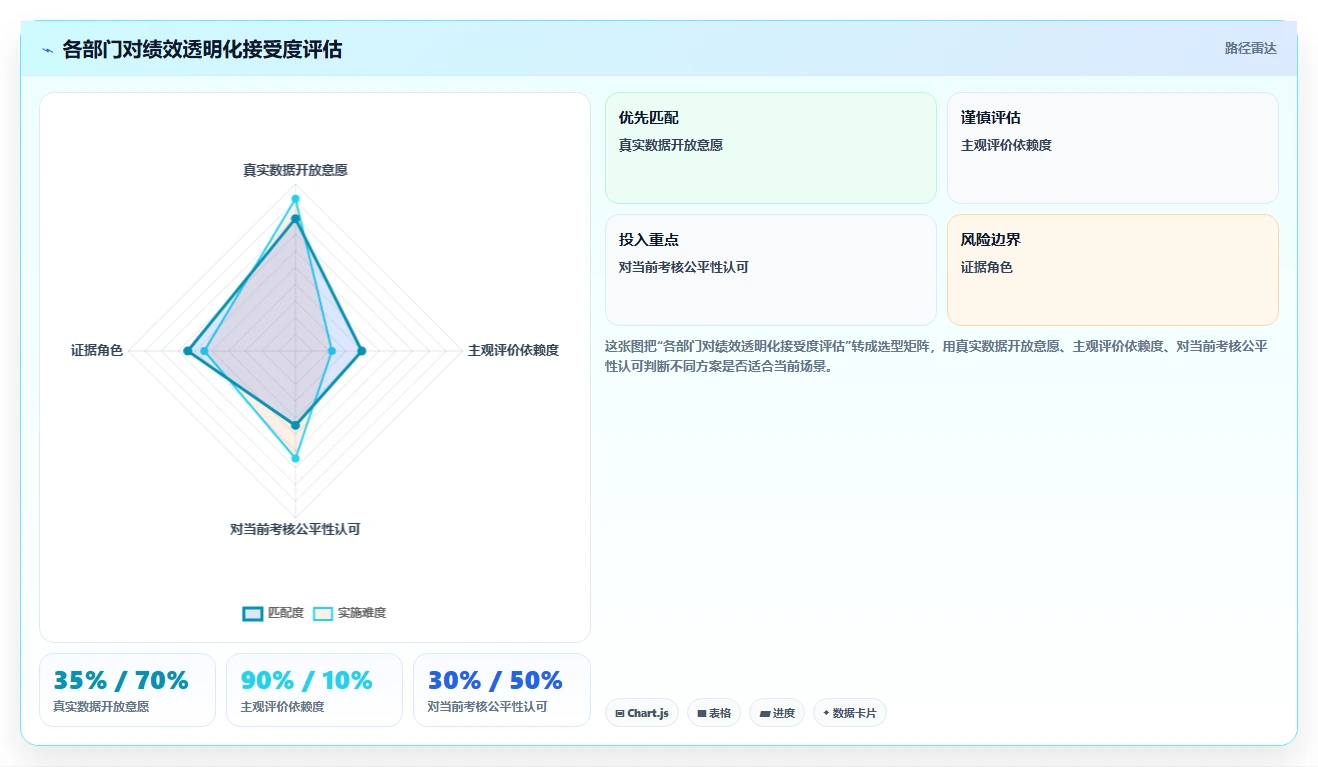
Task: Click the 对当前考核公平性认可 radar axis label
Action: [x=295, y=529]
